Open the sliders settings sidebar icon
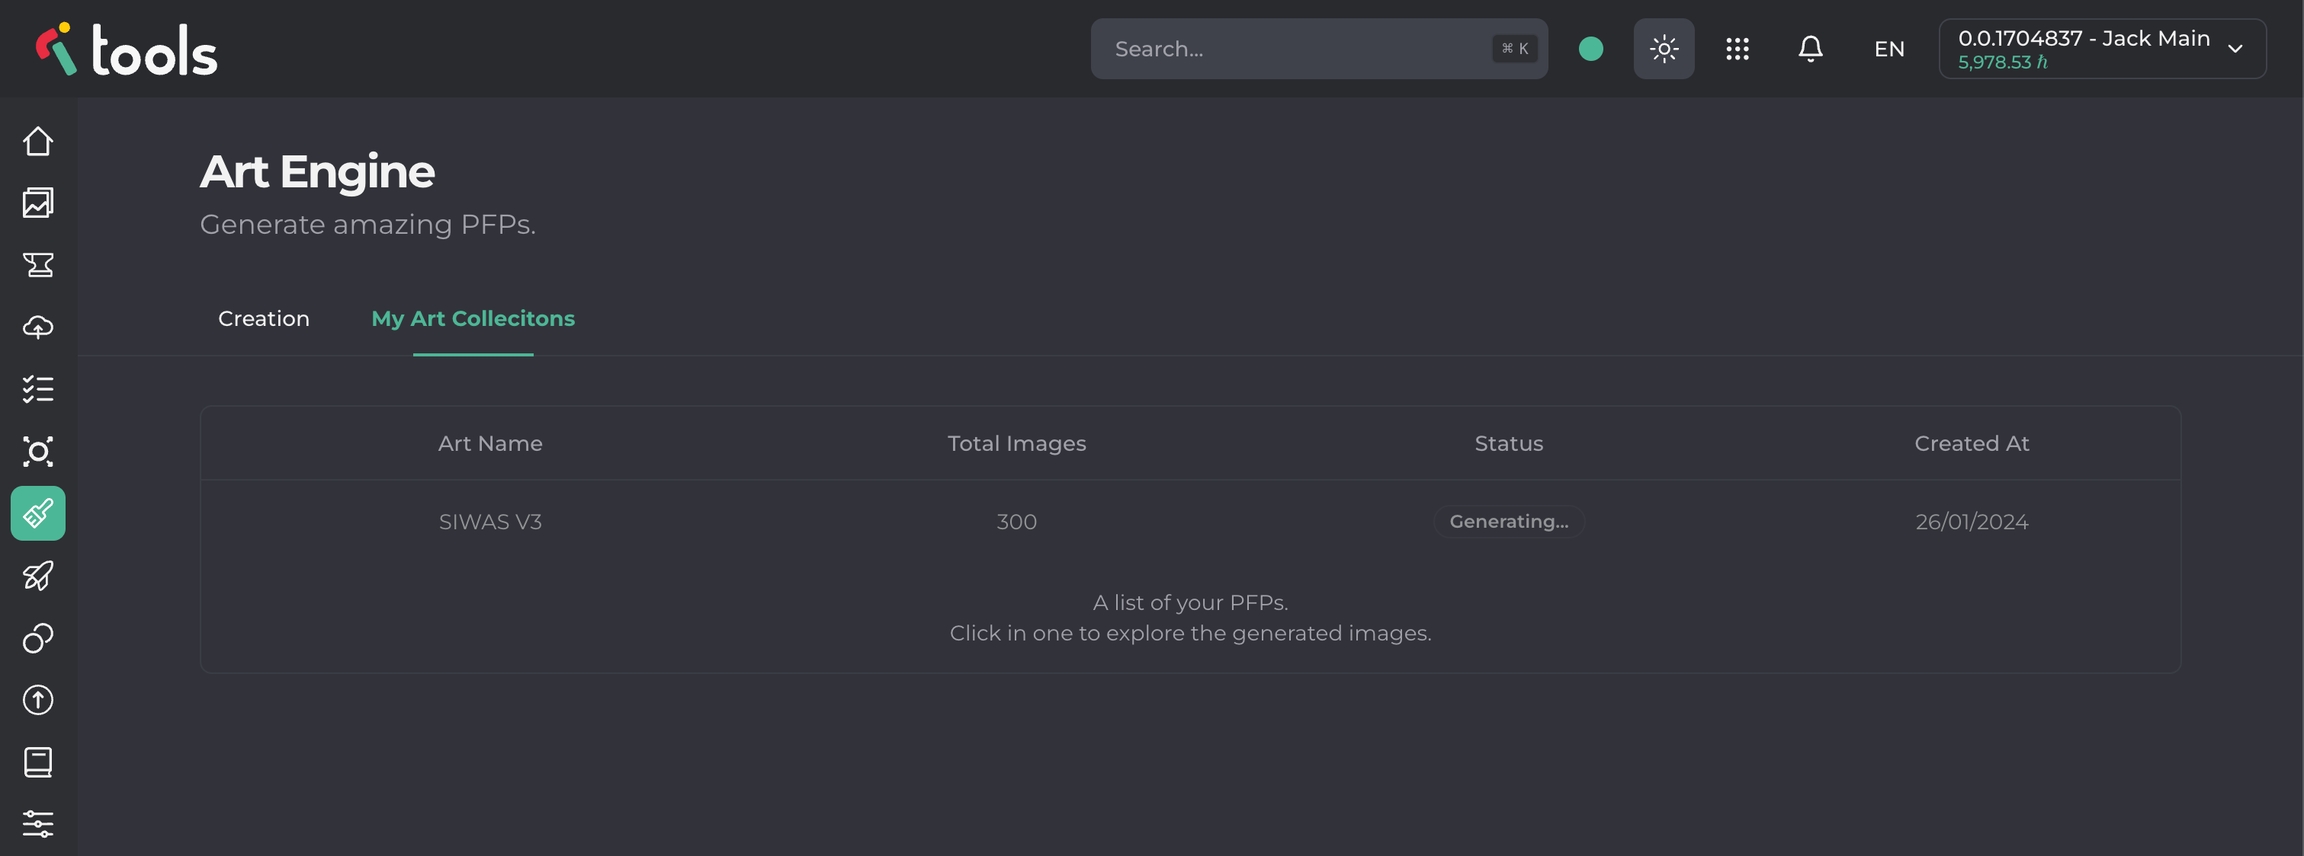 pyautogui.click(x=38, y=824)
